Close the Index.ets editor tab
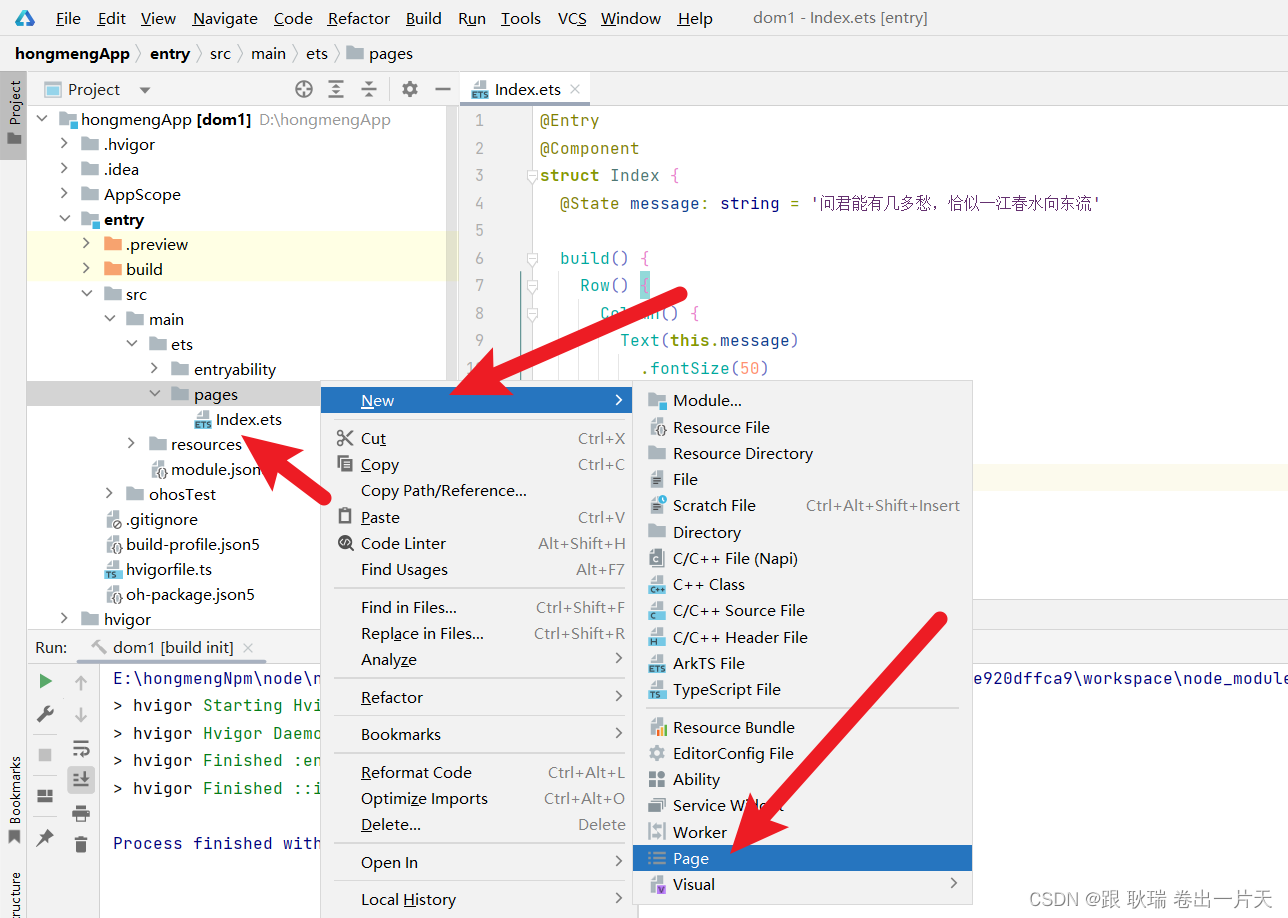1288x918 pixels. click(575, 89)
